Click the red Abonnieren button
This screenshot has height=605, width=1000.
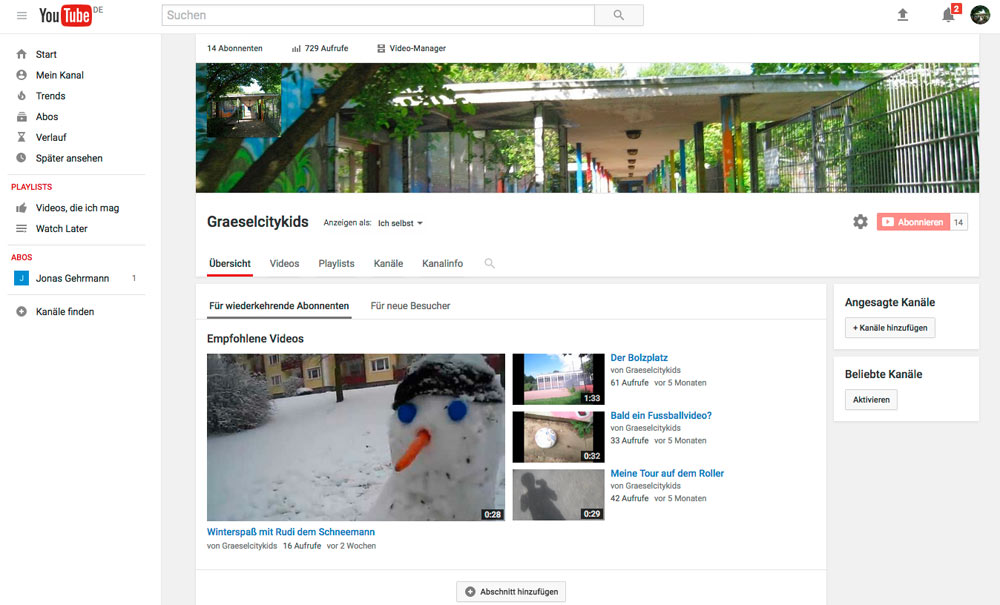[913, 222]
